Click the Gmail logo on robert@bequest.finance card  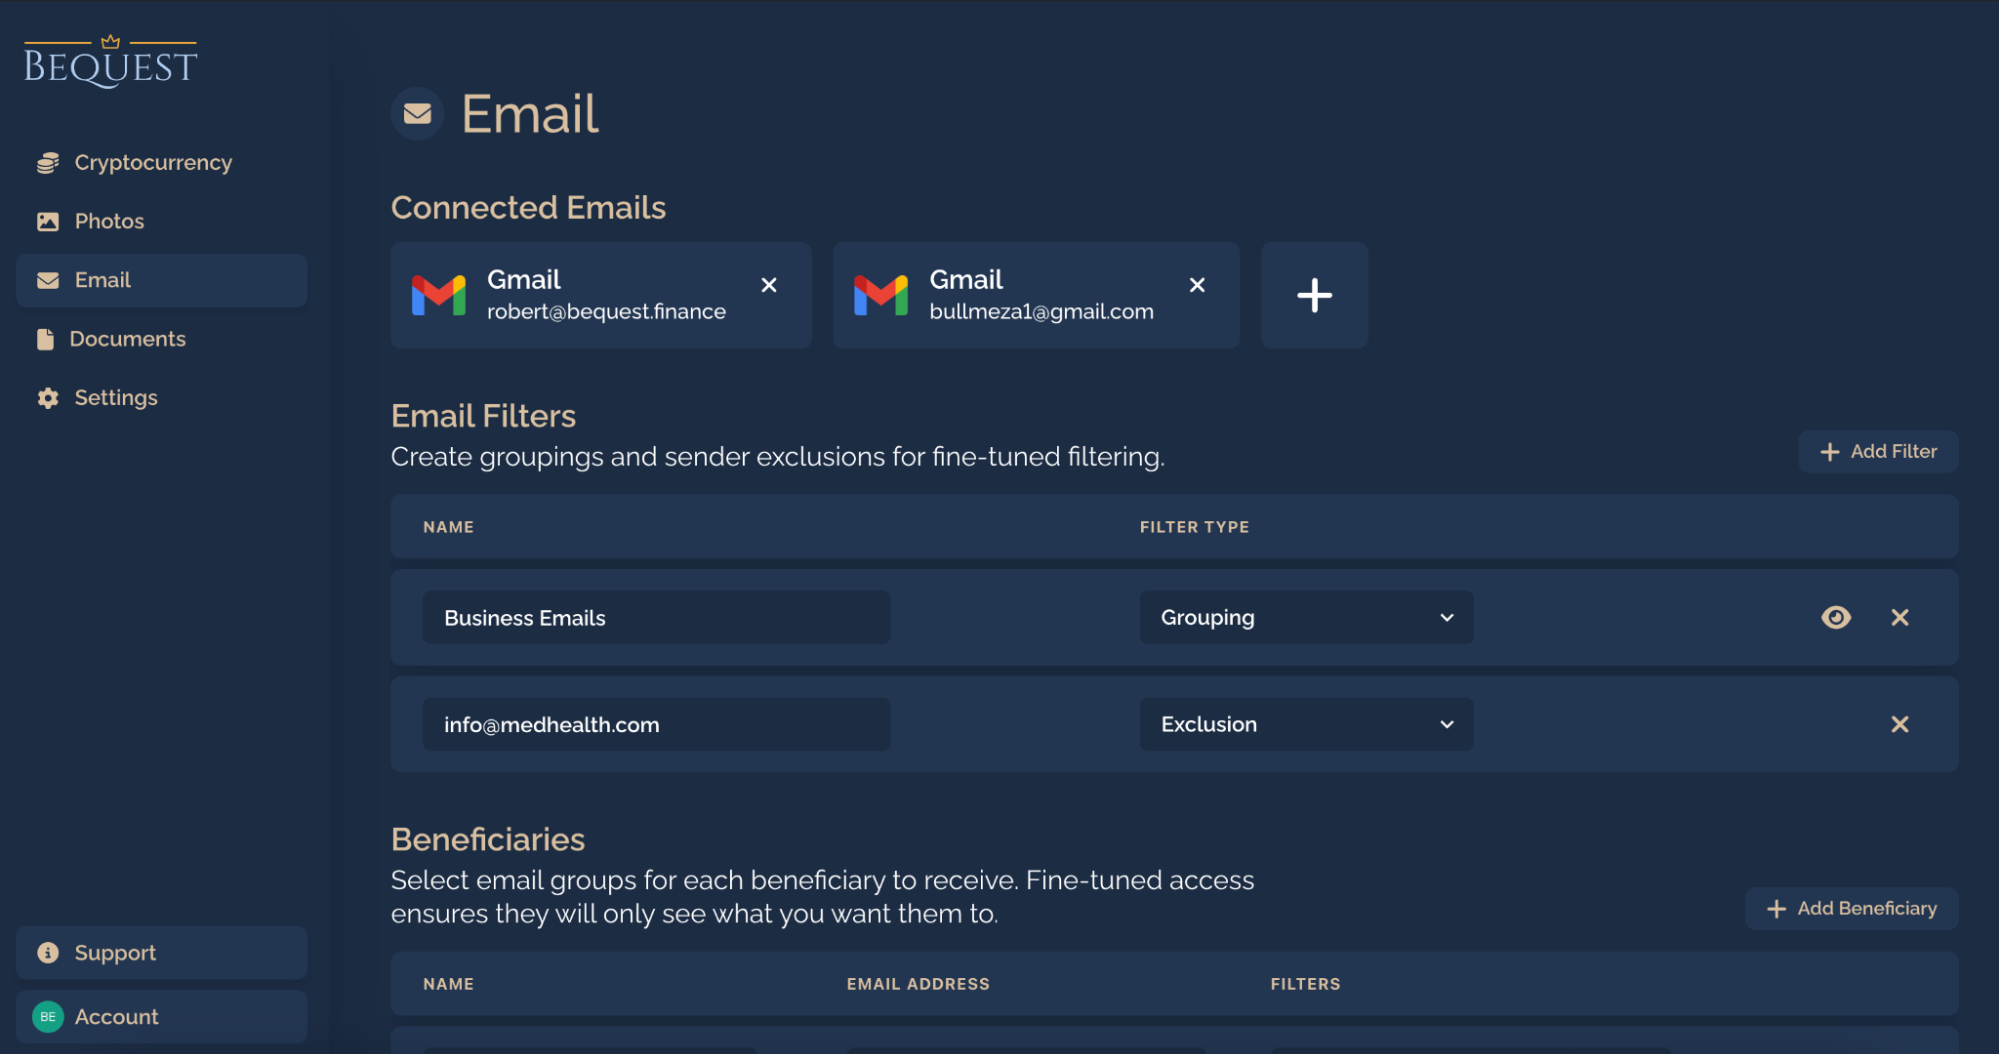[440, 295]
